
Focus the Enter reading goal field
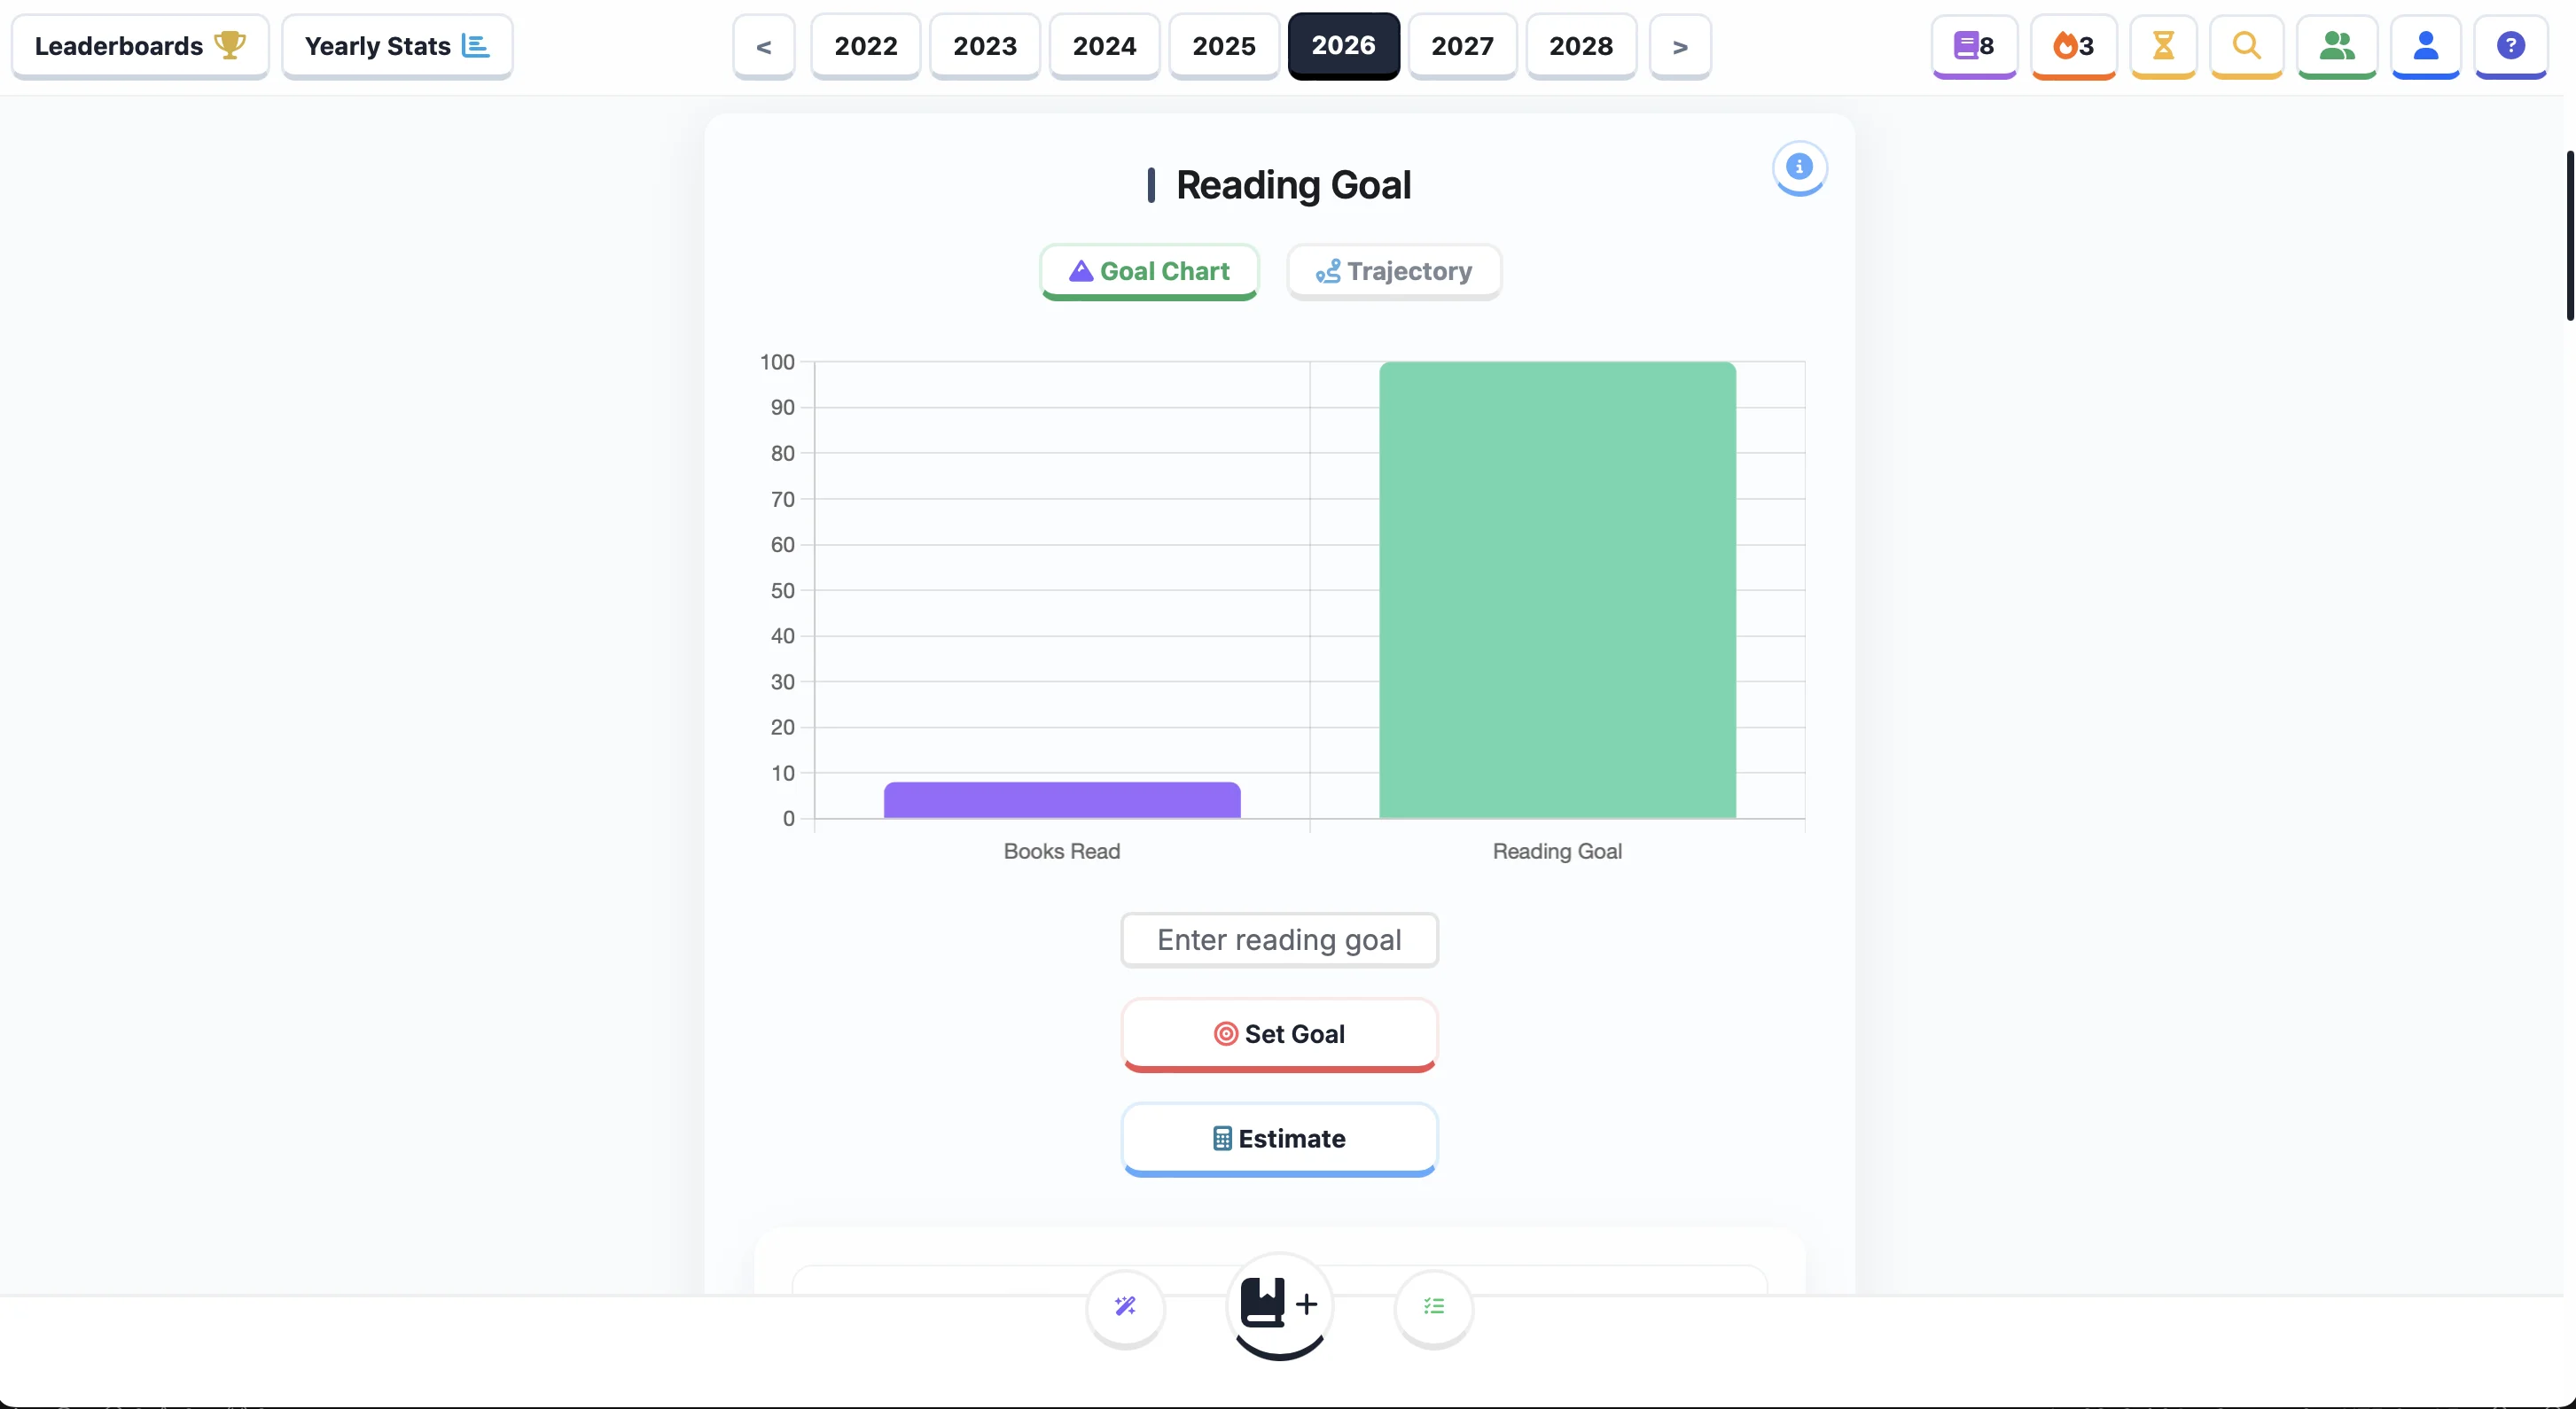click(1279, 940)
